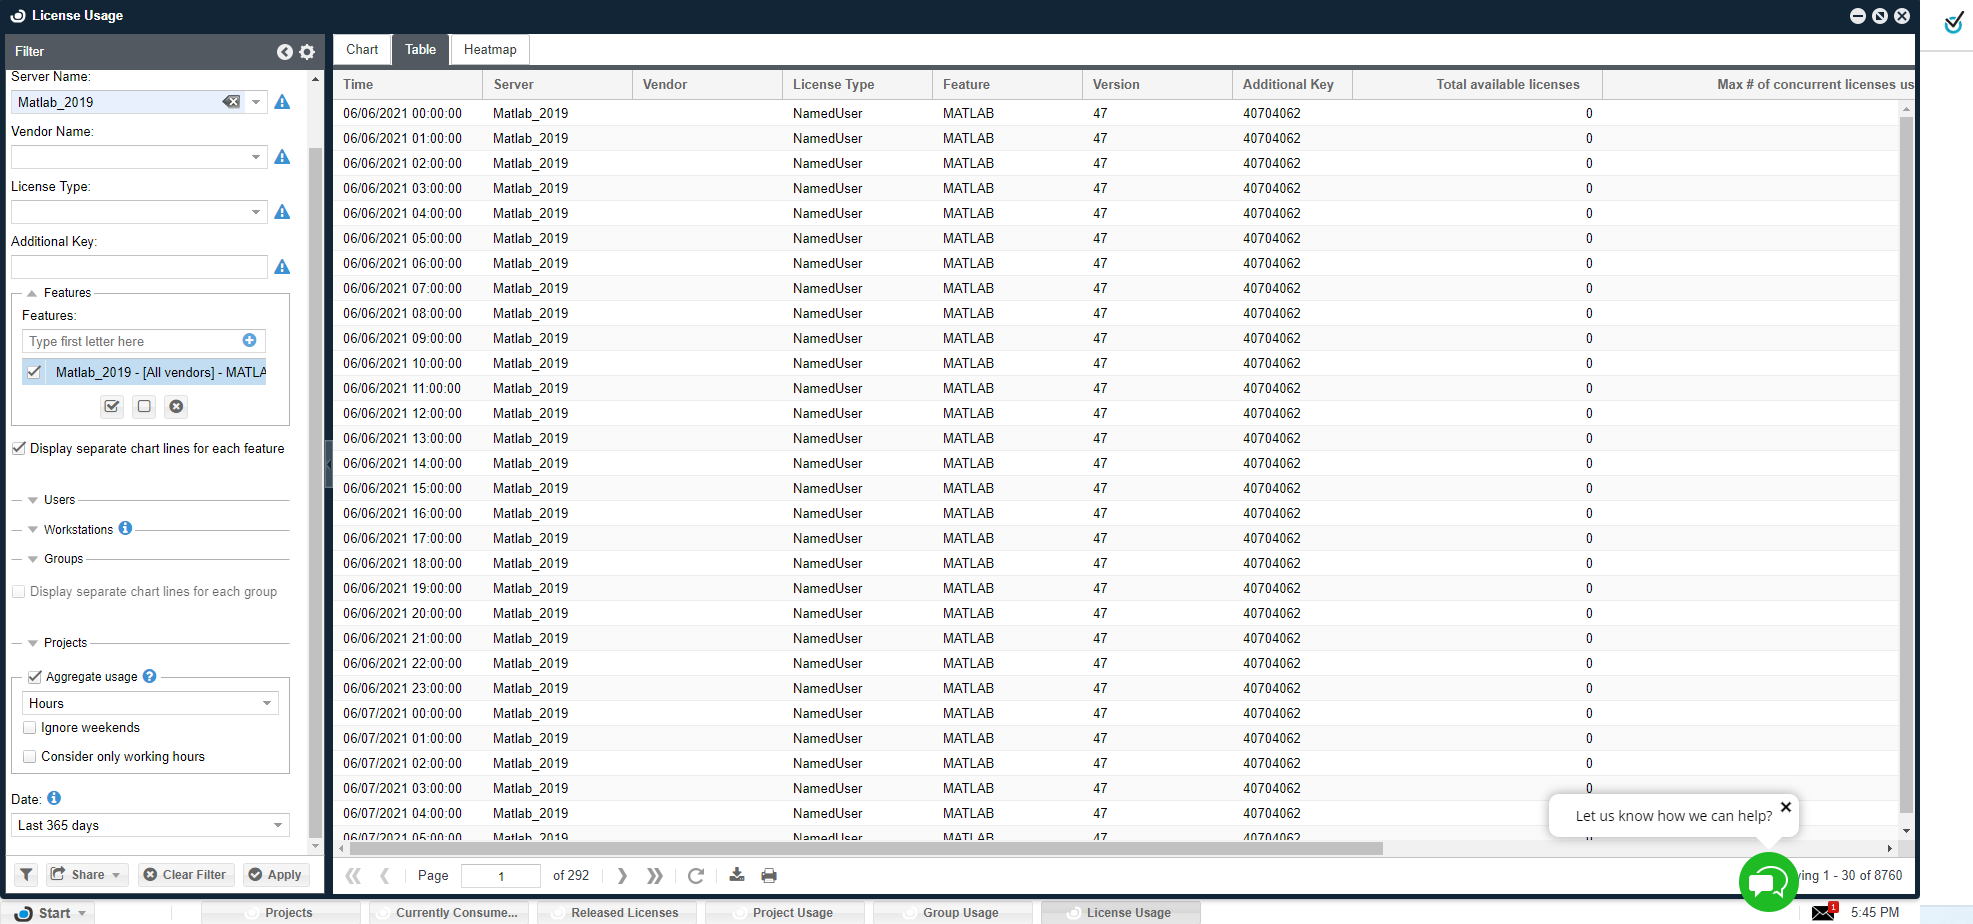Enable Ignore weekends option

[x=30, y=728]
